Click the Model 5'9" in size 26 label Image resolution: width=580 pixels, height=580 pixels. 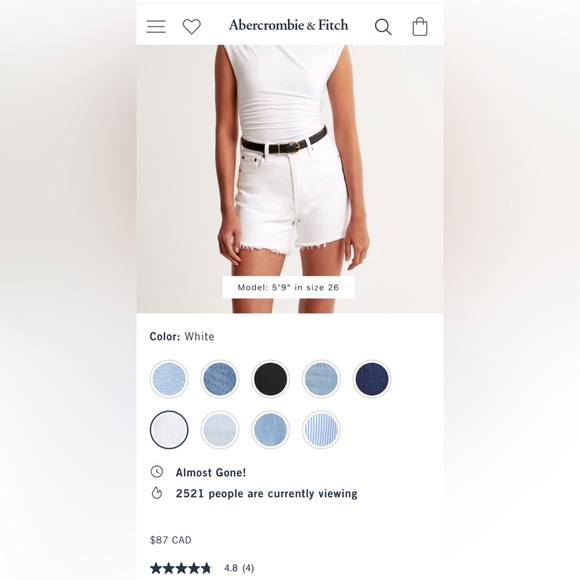288,287
